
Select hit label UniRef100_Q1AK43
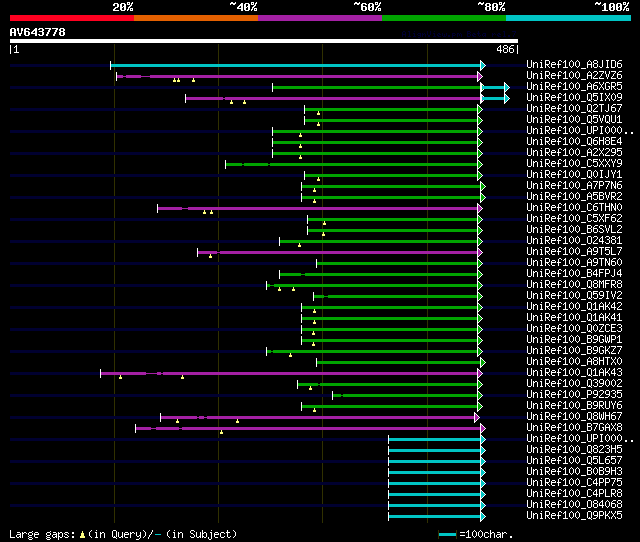pyautogui.click(x=574, y=373)
